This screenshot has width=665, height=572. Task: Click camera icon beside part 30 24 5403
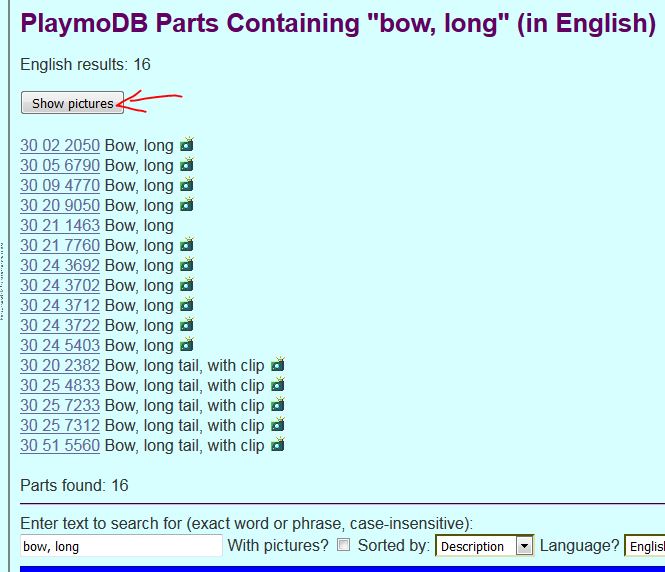pos(186,345)
